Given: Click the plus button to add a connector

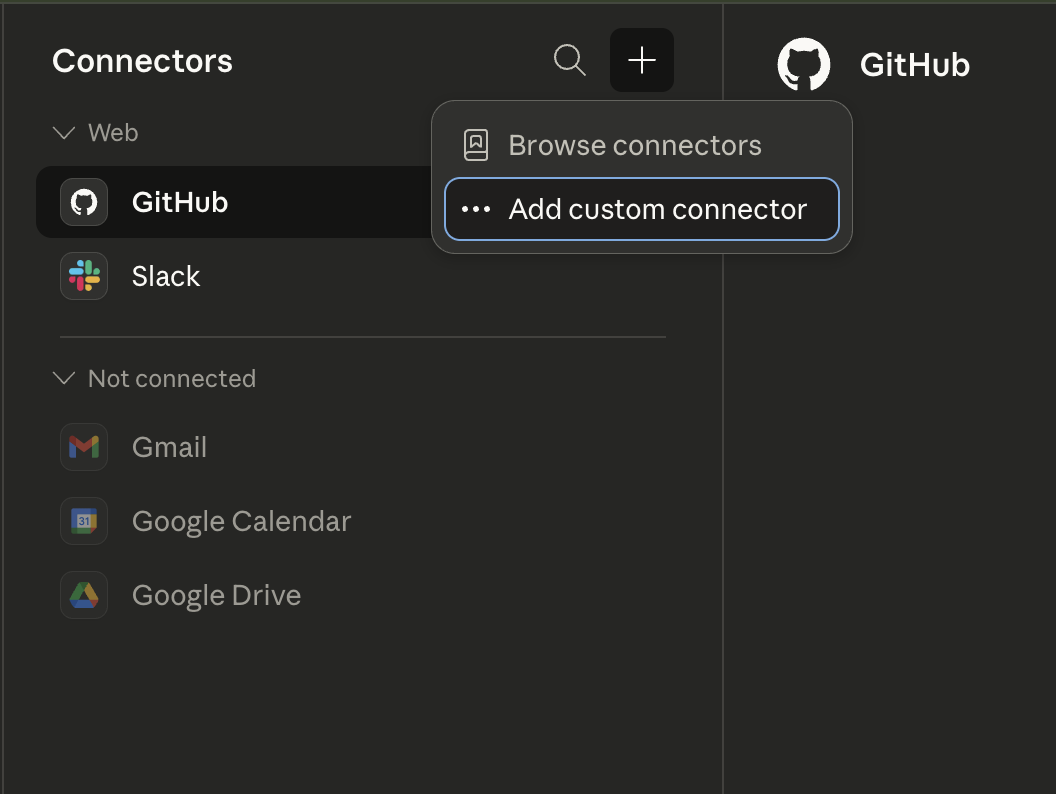Looking at the screenshot, I should tap(642, 60).
